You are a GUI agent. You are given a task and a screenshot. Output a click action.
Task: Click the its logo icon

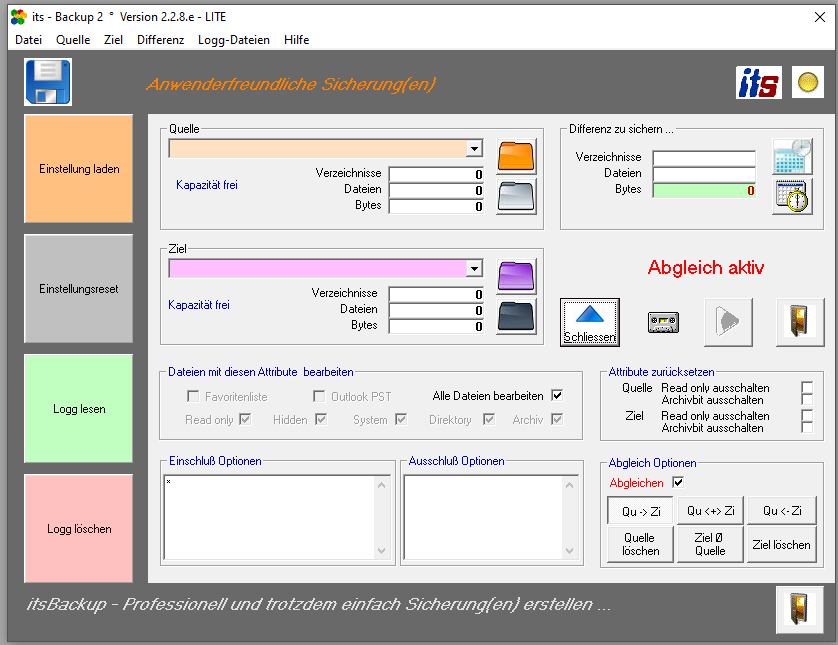(758, 83)
